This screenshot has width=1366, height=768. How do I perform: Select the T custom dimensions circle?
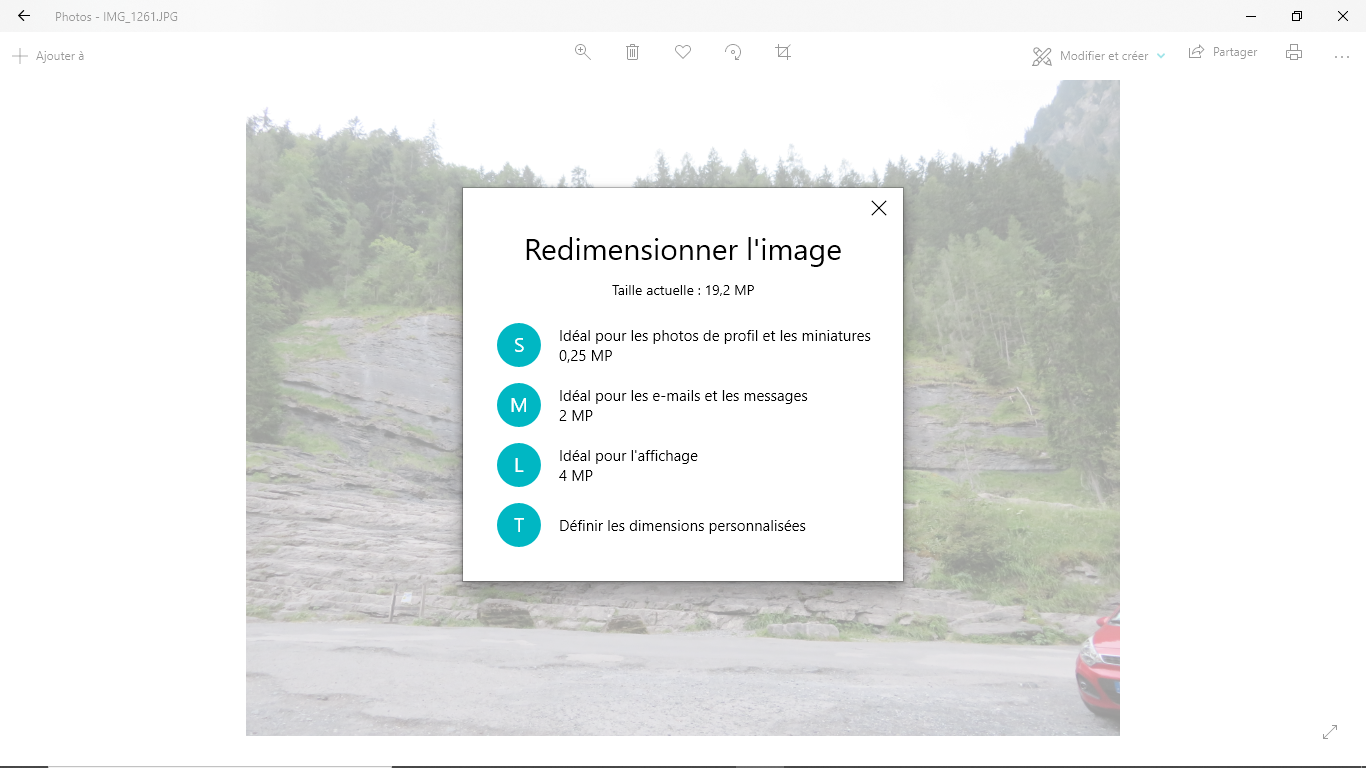tap(519, 525)
